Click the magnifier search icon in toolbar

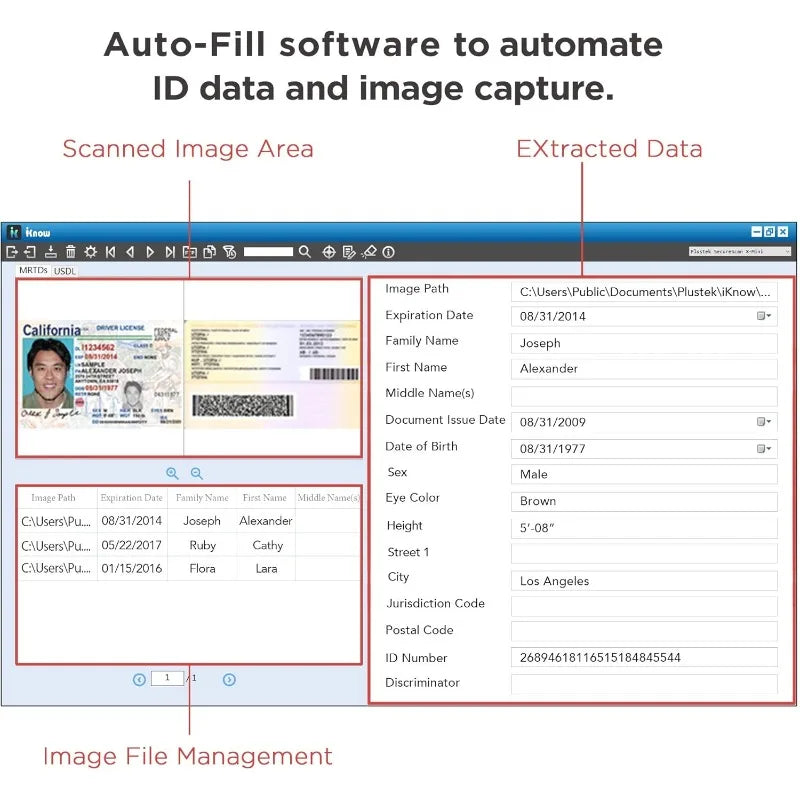pos(305,252)
